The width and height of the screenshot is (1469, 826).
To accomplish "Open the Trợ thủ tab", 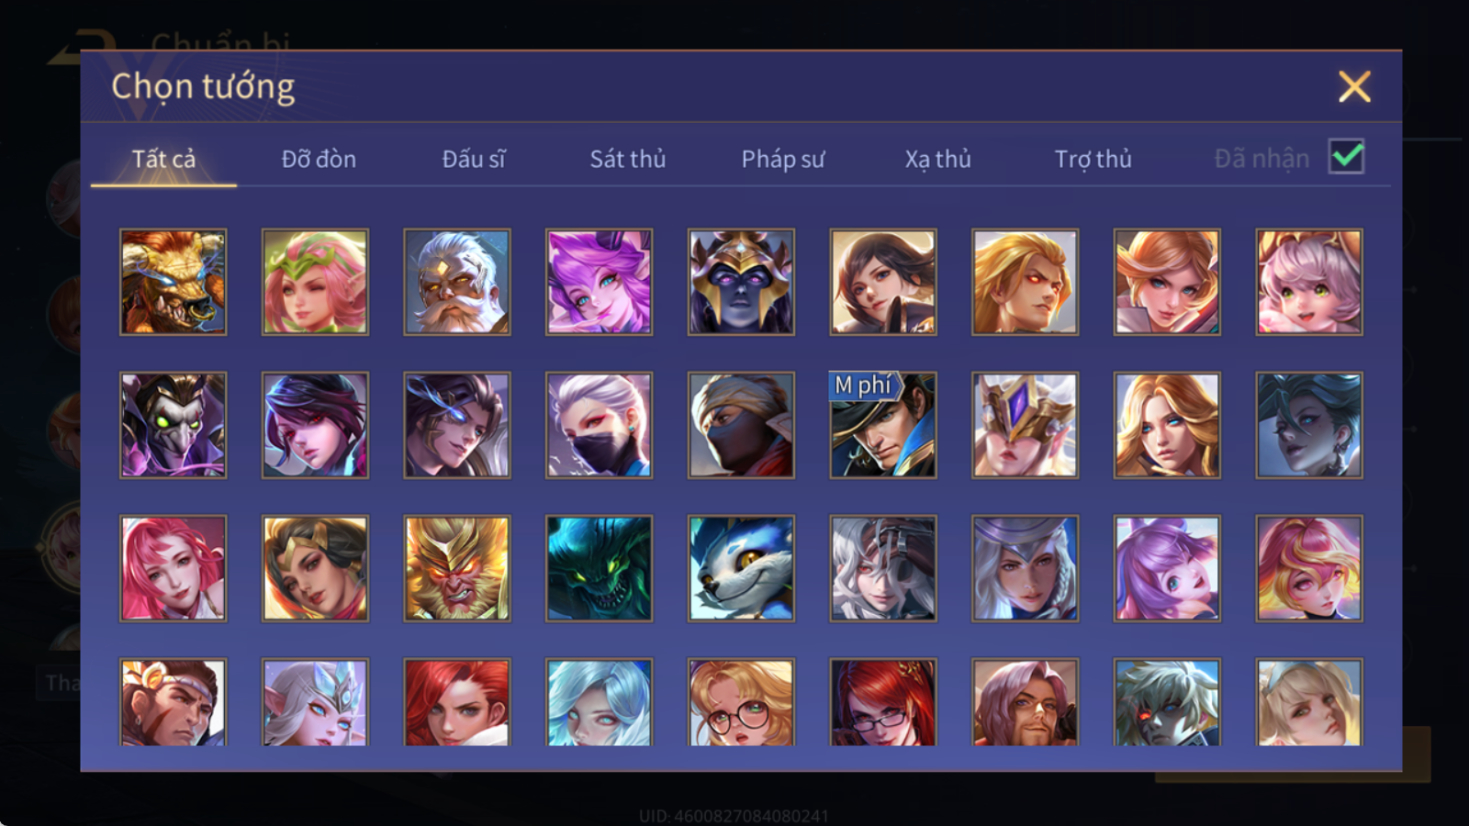I will pyautogui.click(x=1092, y=159).
